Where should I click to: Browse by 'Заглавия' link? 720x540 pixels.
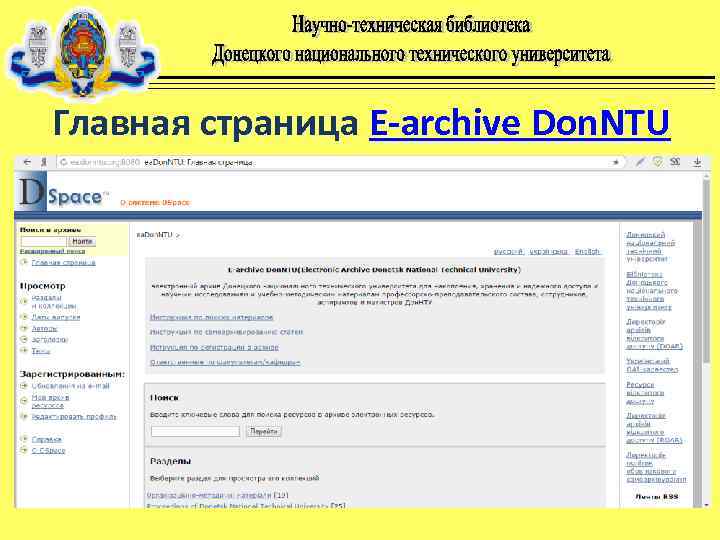coord(50,340)
